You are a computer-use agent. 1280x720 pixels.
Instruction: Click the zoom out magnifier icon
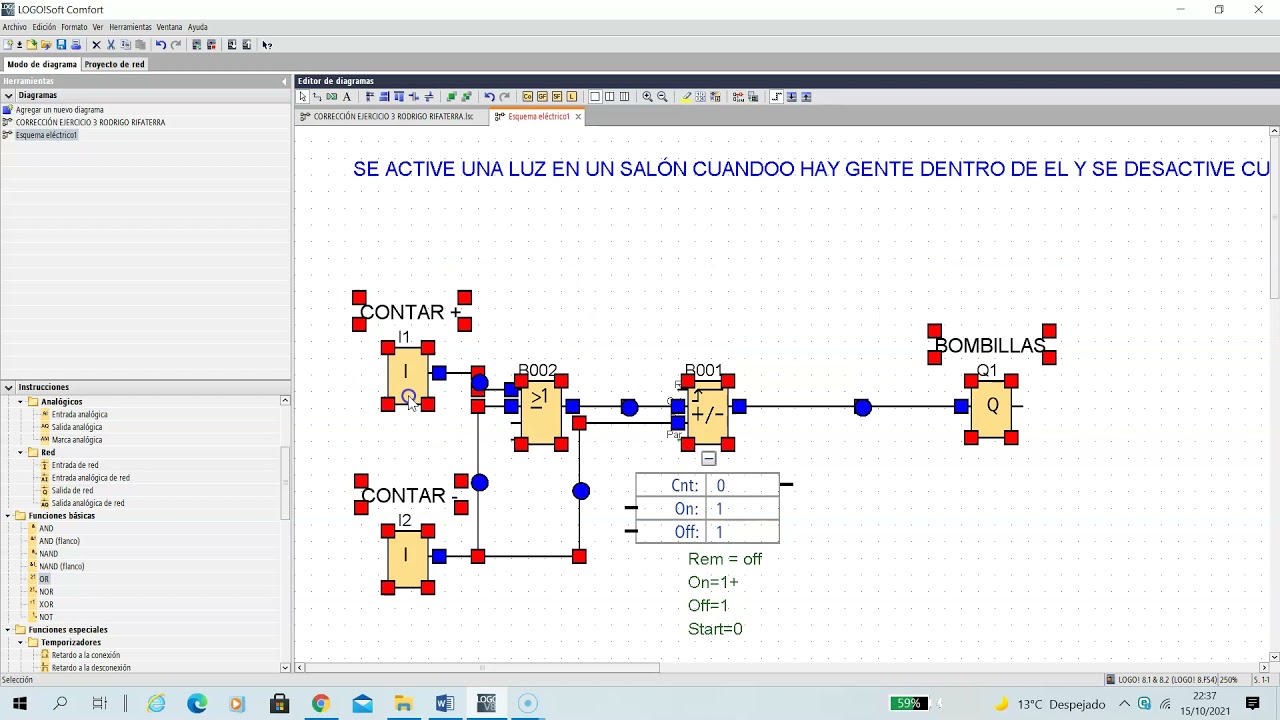[x=662, y=97]
